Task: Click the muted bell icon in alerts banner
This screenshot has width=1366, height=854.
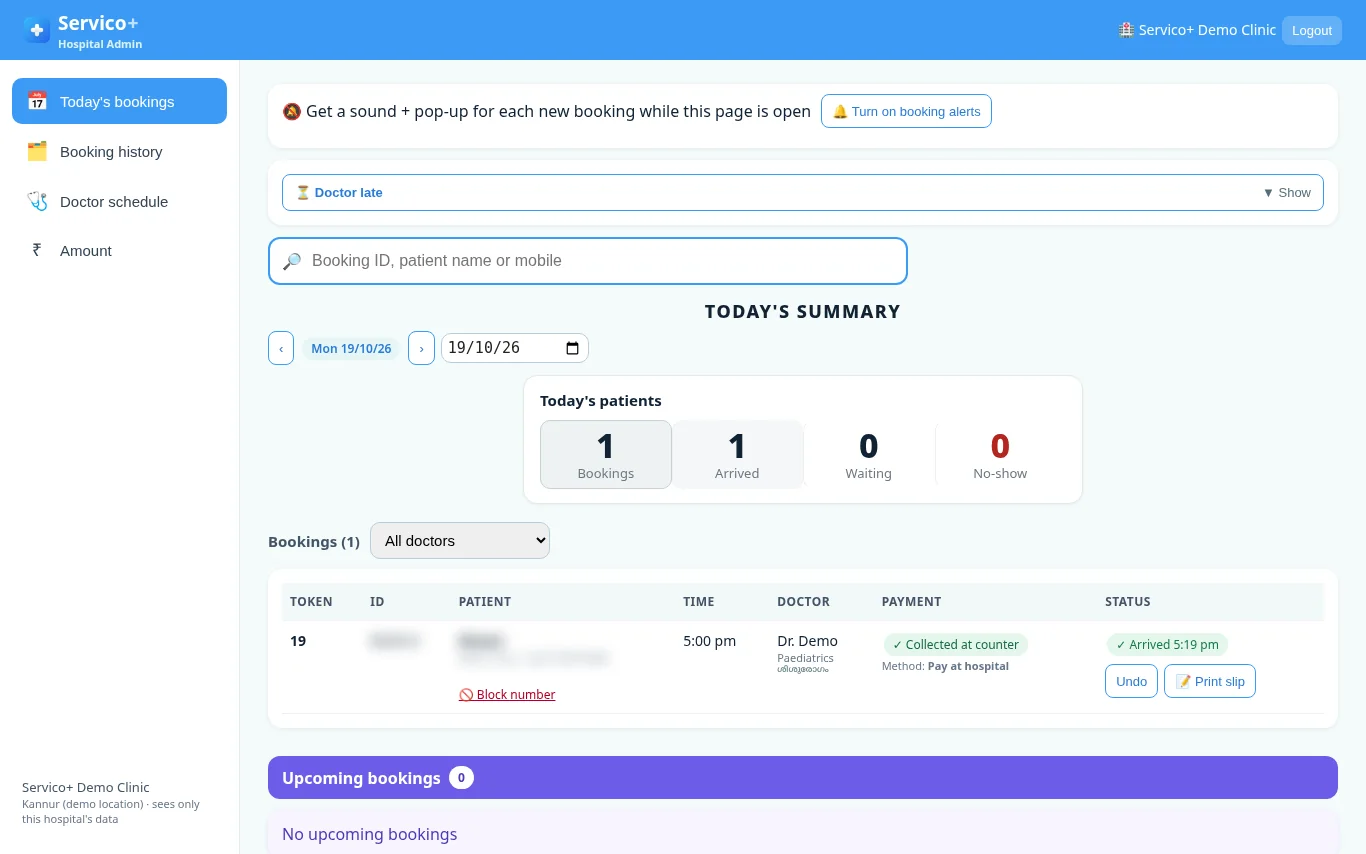Action: point(292,111)
